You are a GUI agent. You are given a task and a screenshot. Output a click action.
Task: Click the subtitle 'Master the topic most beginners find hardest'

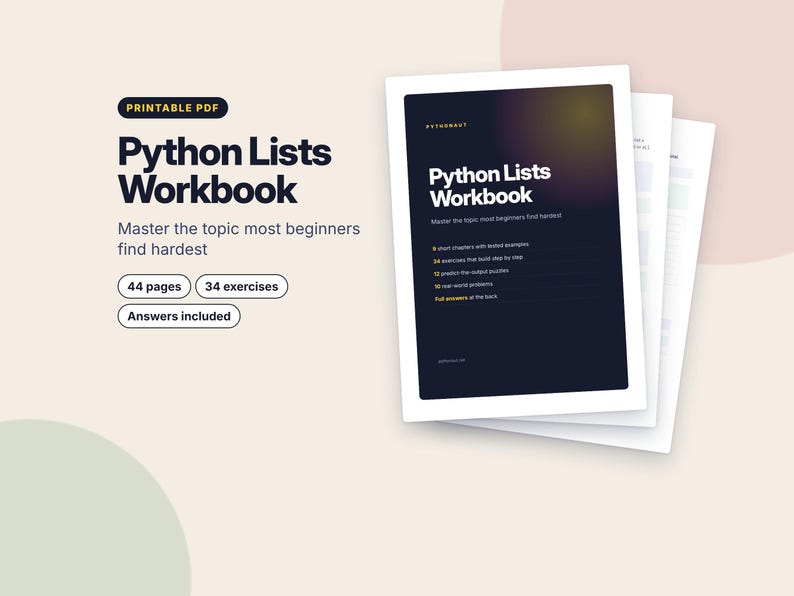239,239
